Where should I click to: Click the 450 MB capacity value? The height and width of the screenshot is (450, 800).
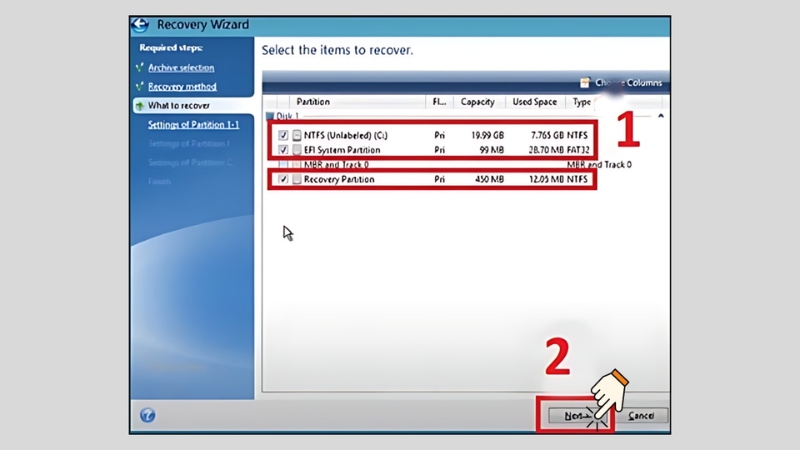tap(489, 180)
